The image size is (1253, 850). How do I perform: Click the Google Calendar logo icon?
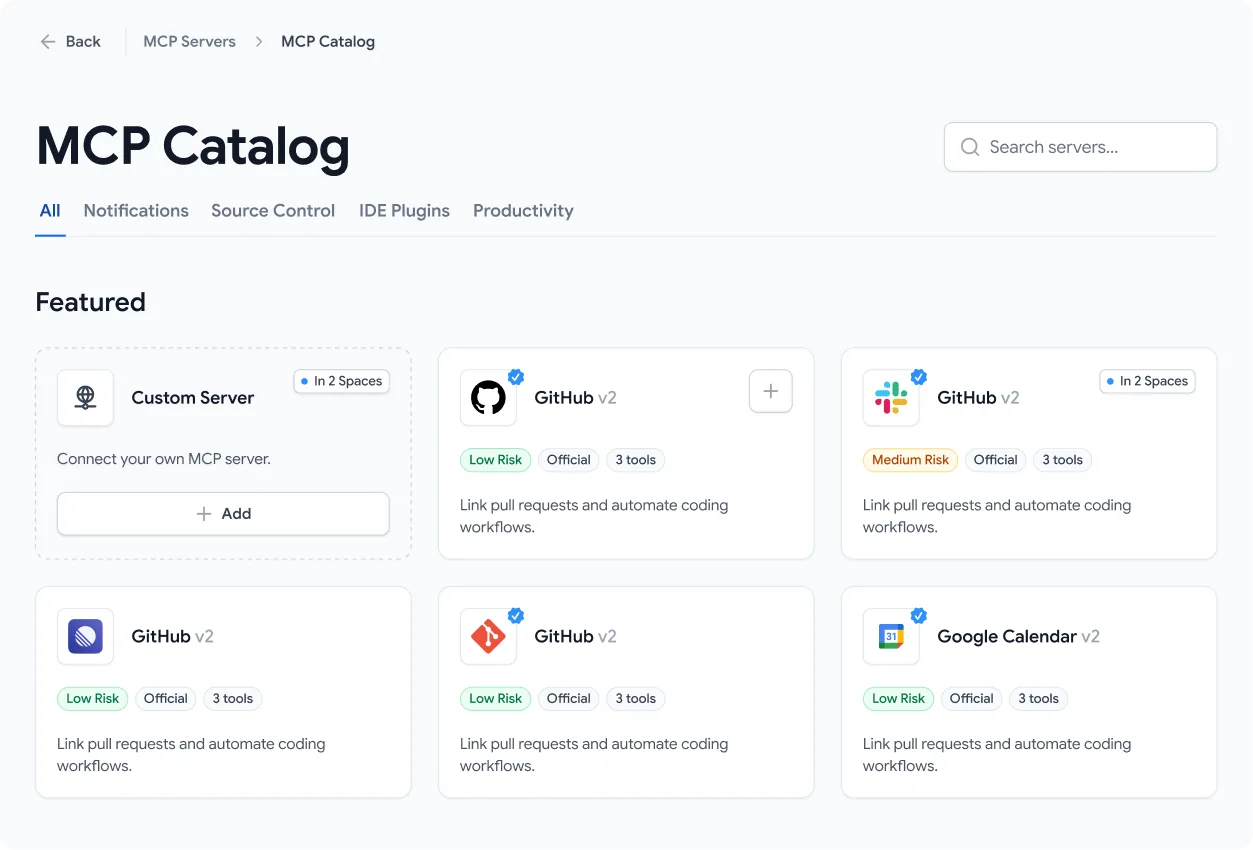pyautogui.click(x=891, y=637)
